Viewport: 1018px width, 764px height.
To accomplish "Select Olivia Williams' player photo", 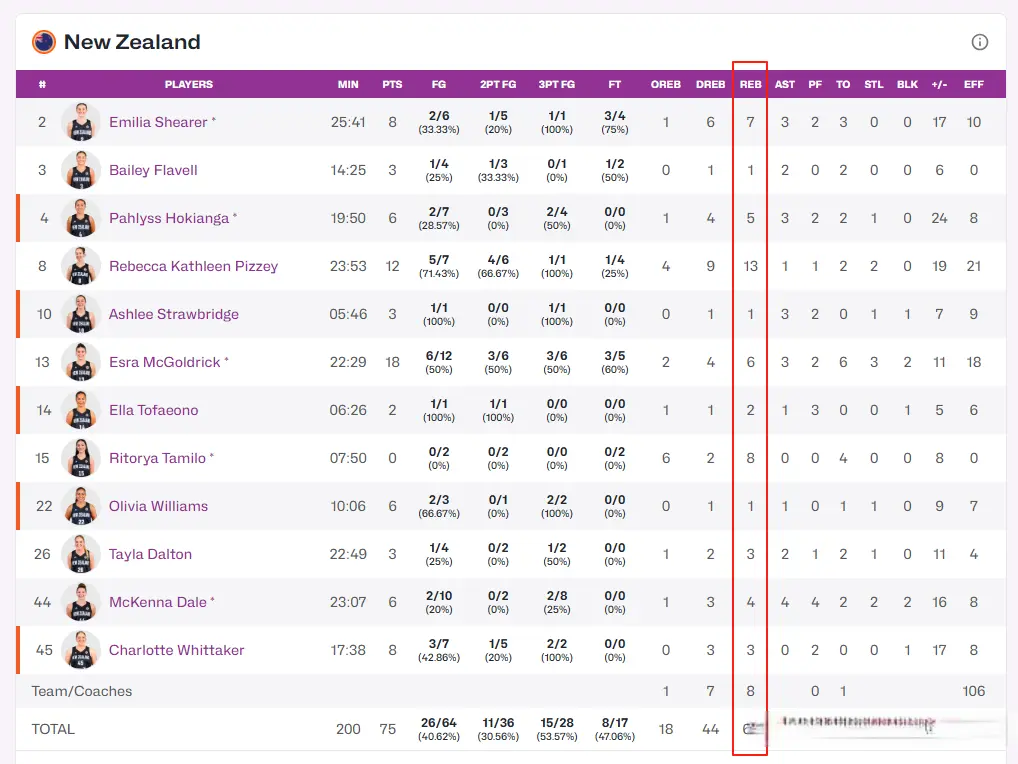I will 81,506.
